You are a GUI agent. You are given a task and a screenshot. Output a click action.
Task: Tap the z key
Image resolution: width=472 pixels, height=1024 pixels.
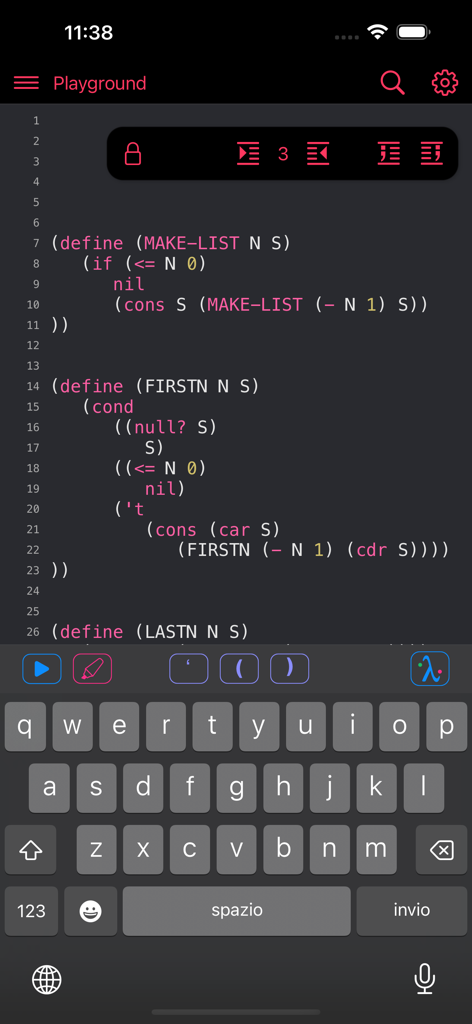[x=96, y=849]
